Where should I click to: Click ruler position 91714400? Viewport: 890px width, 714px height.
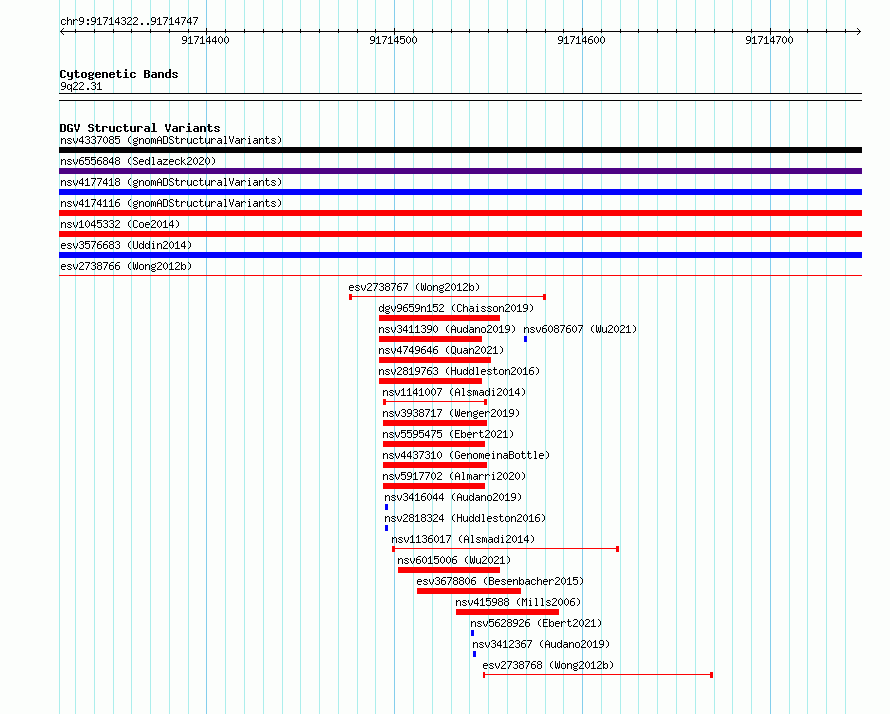click(205, 40)
